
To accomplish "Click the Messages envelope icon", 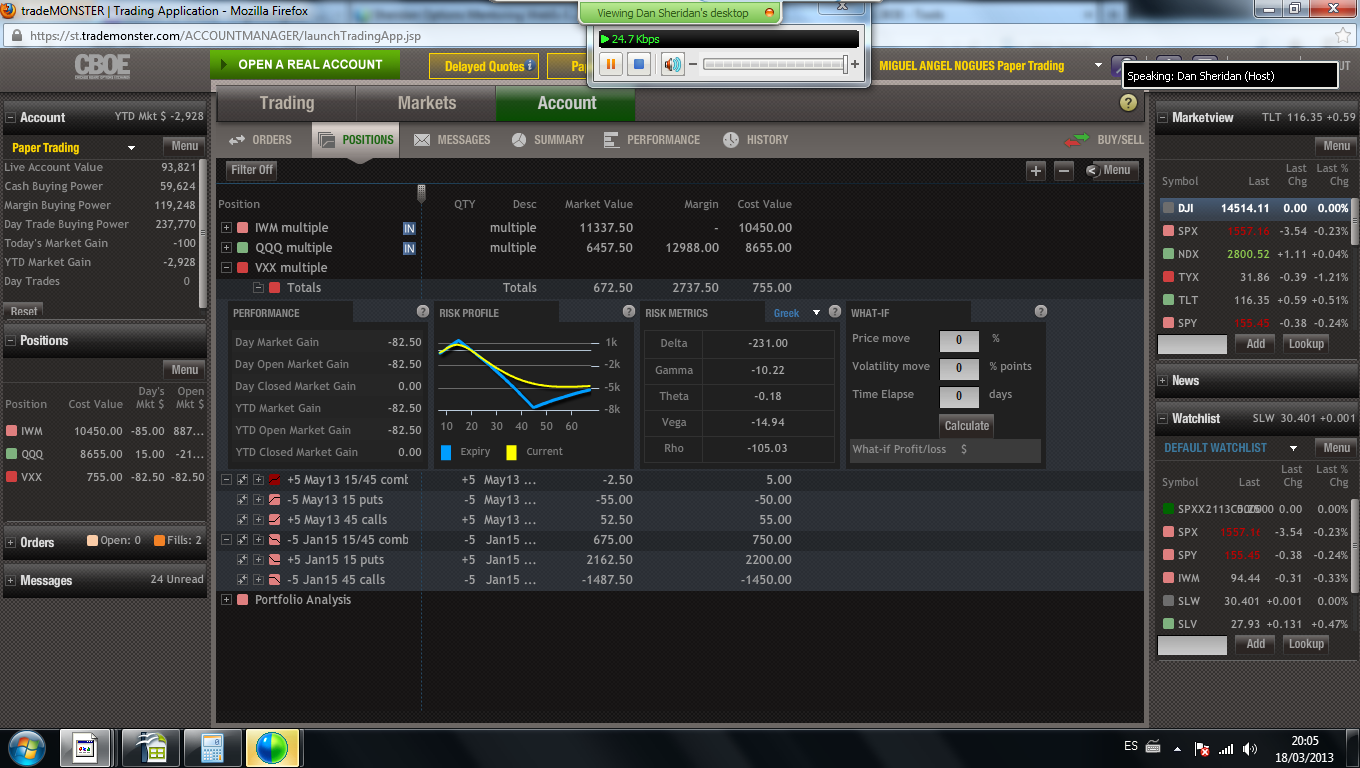I will (x=422, y=140).
